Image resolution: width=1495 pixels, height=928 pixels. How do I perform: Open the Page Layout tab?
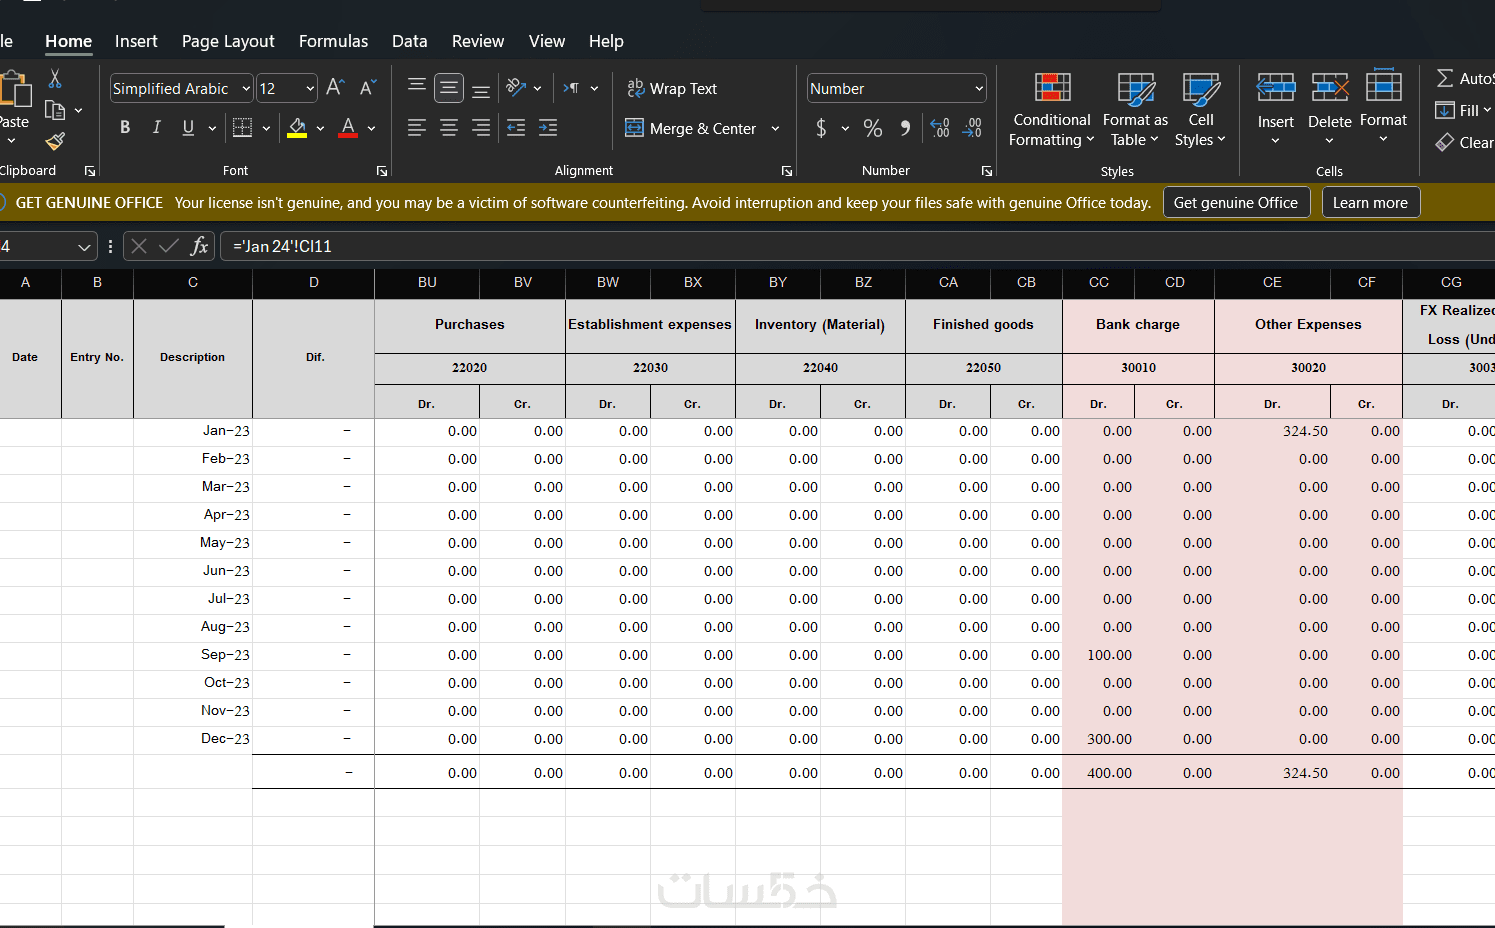coord(228,41)
